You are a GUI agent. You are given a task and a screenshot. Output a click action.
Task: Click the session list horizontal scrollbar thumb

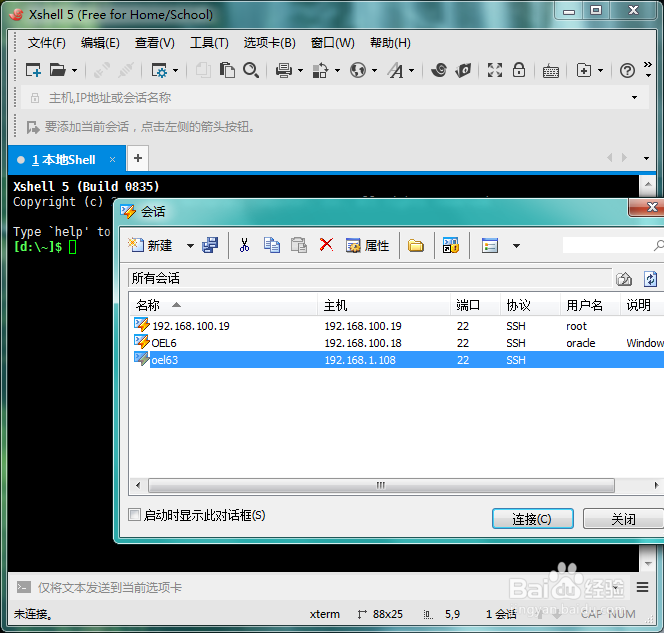point(381,485)
